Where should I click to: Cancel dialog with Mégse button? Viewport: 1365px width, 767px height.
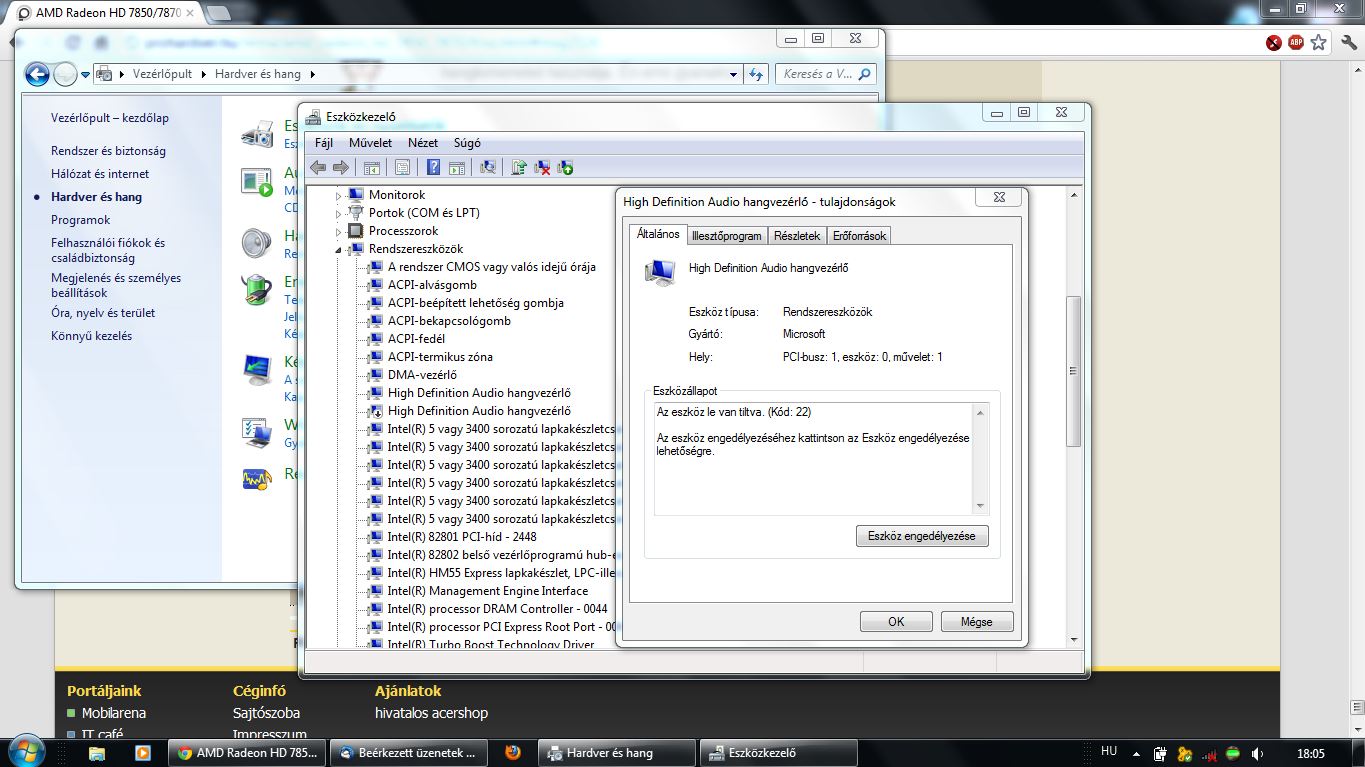(x=977, y=621)
